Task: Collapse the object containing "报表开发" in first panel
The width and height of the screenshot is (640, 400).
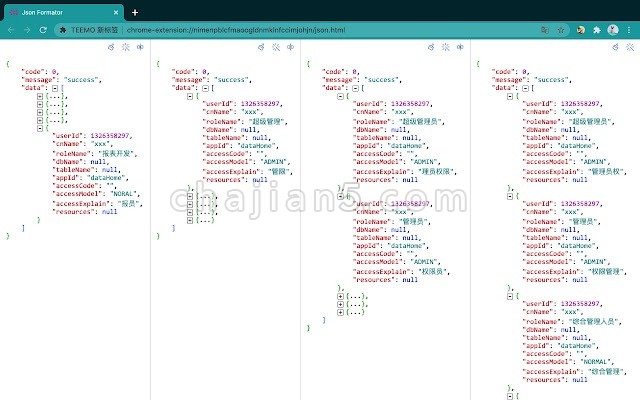Action: [x=40, y=128]
